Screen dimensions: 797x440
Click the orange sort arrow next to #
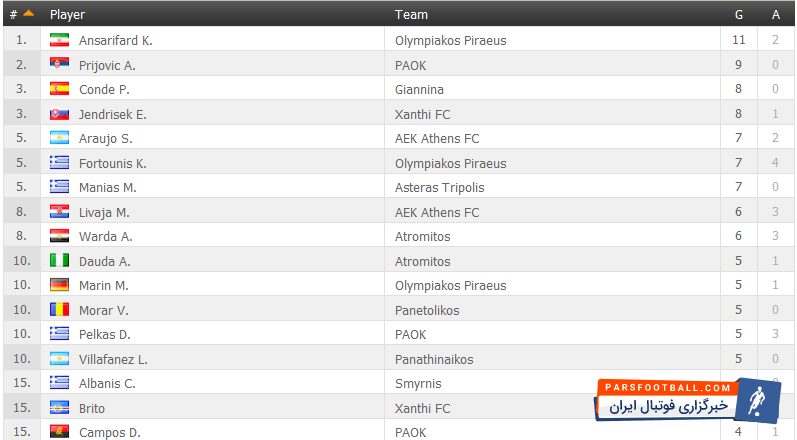point(28,14)
